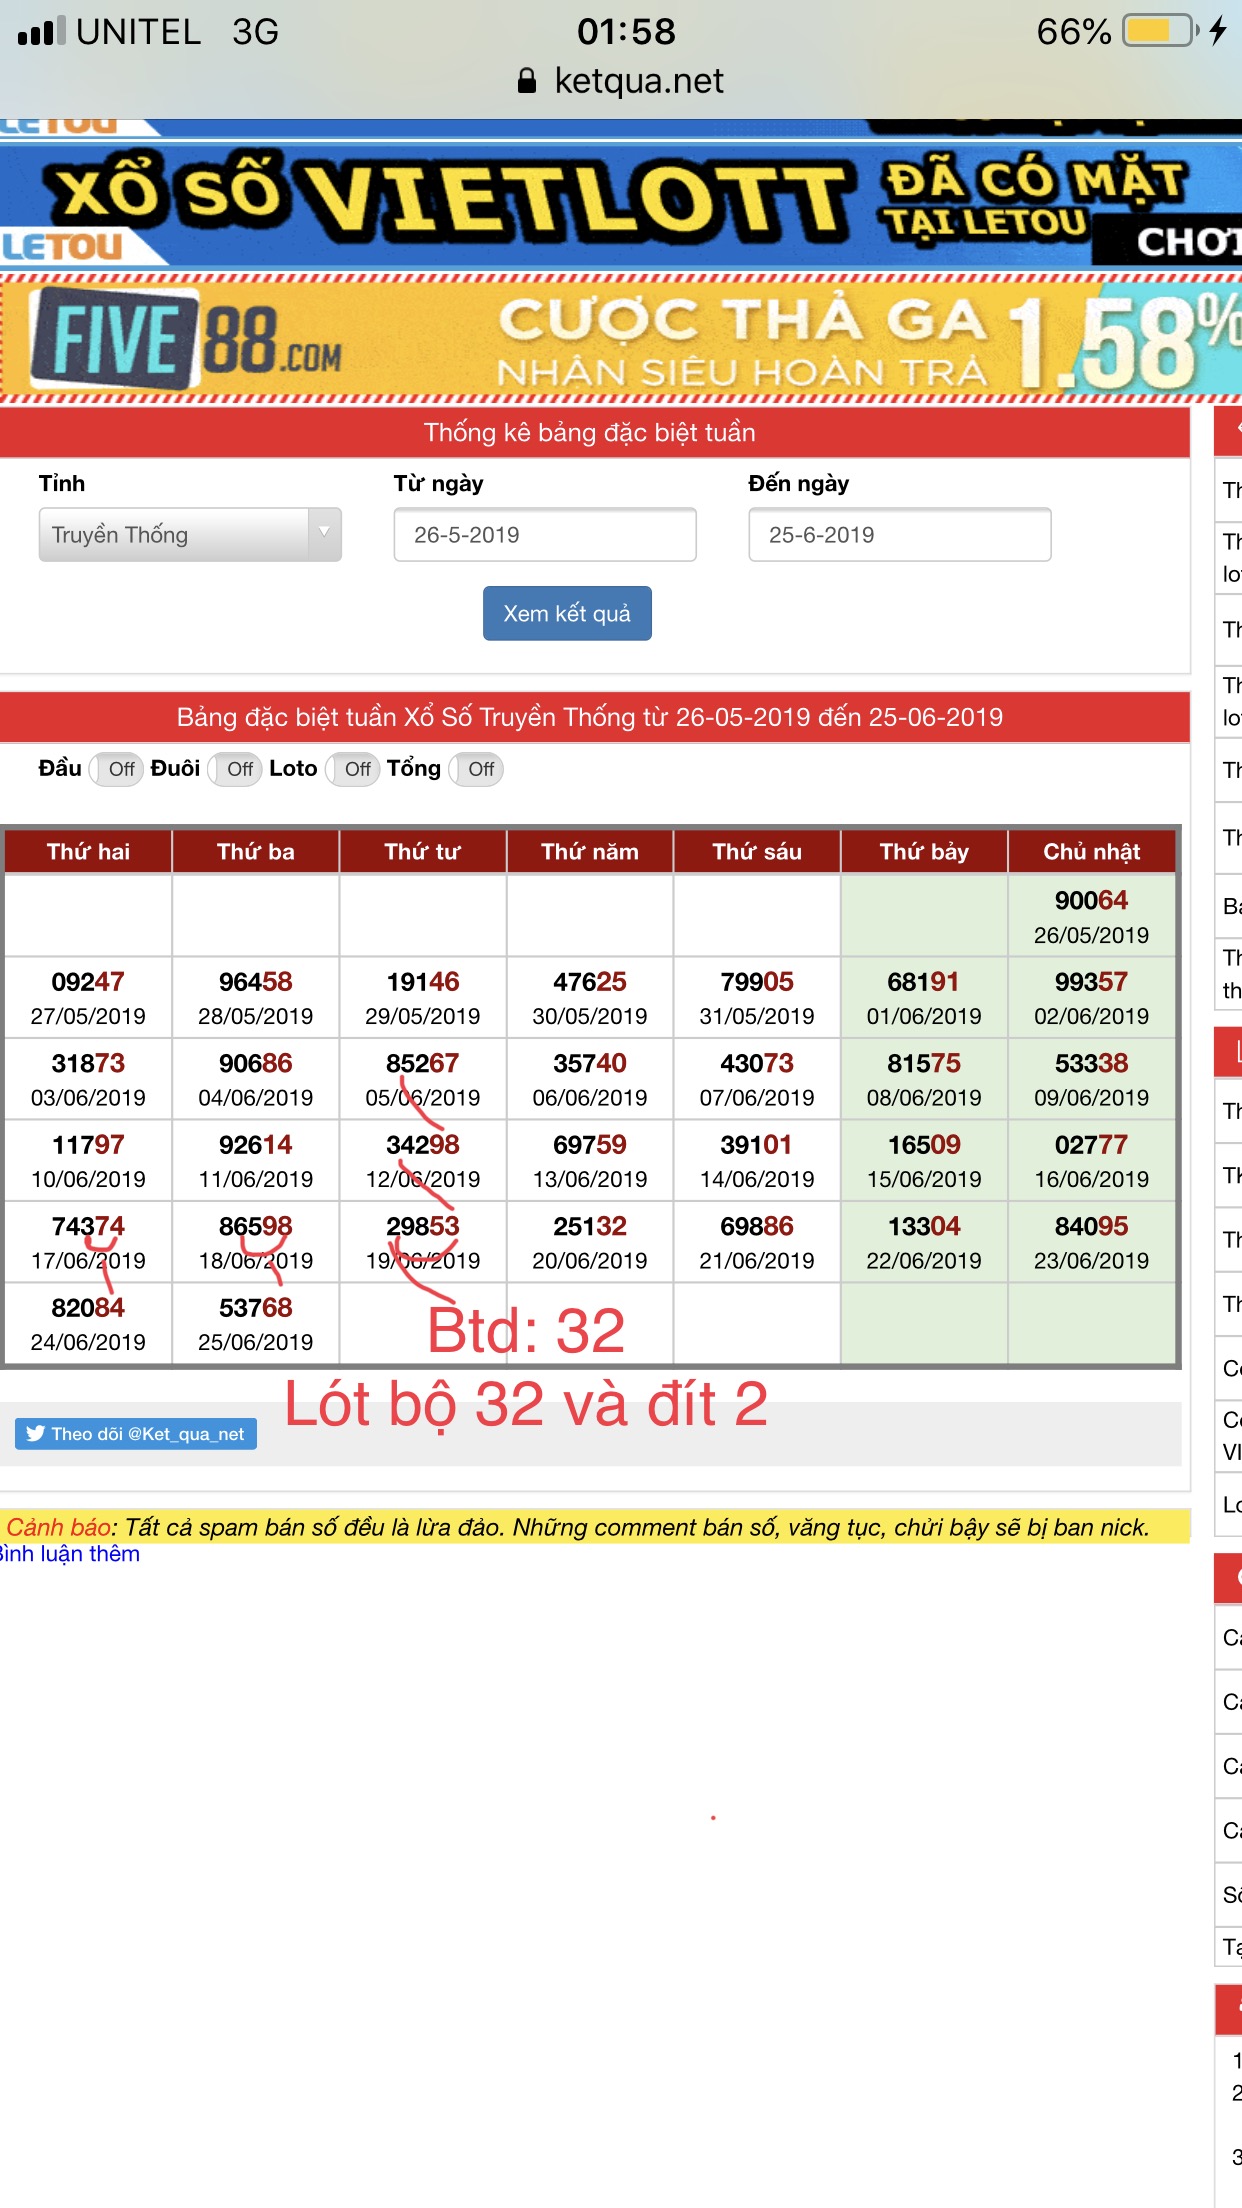This screenshot has width=1242, height=2208.
Task: Tap the battery icon in status bar
Action: (x=1160, y=31)
